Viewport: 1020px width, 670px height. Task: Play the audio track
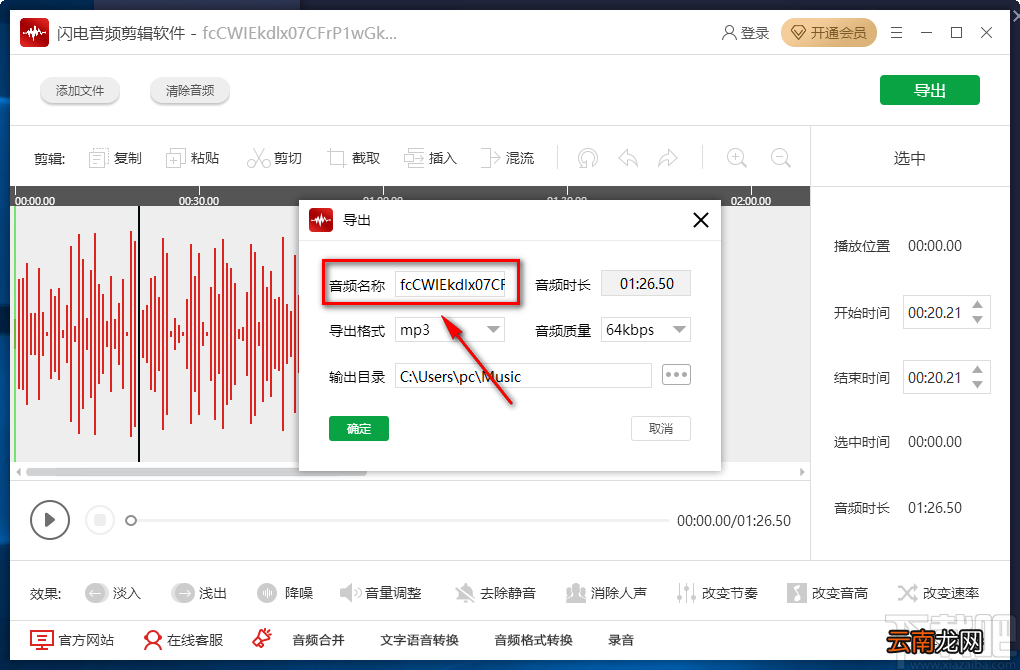click(x=49, y=520)
